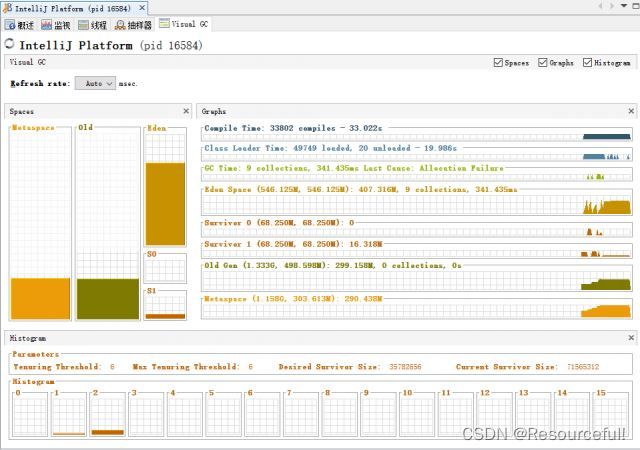This screenshot has width=640, height=450.
Task: Click the 线程 tab icon
Action: (x=83, y=25)
